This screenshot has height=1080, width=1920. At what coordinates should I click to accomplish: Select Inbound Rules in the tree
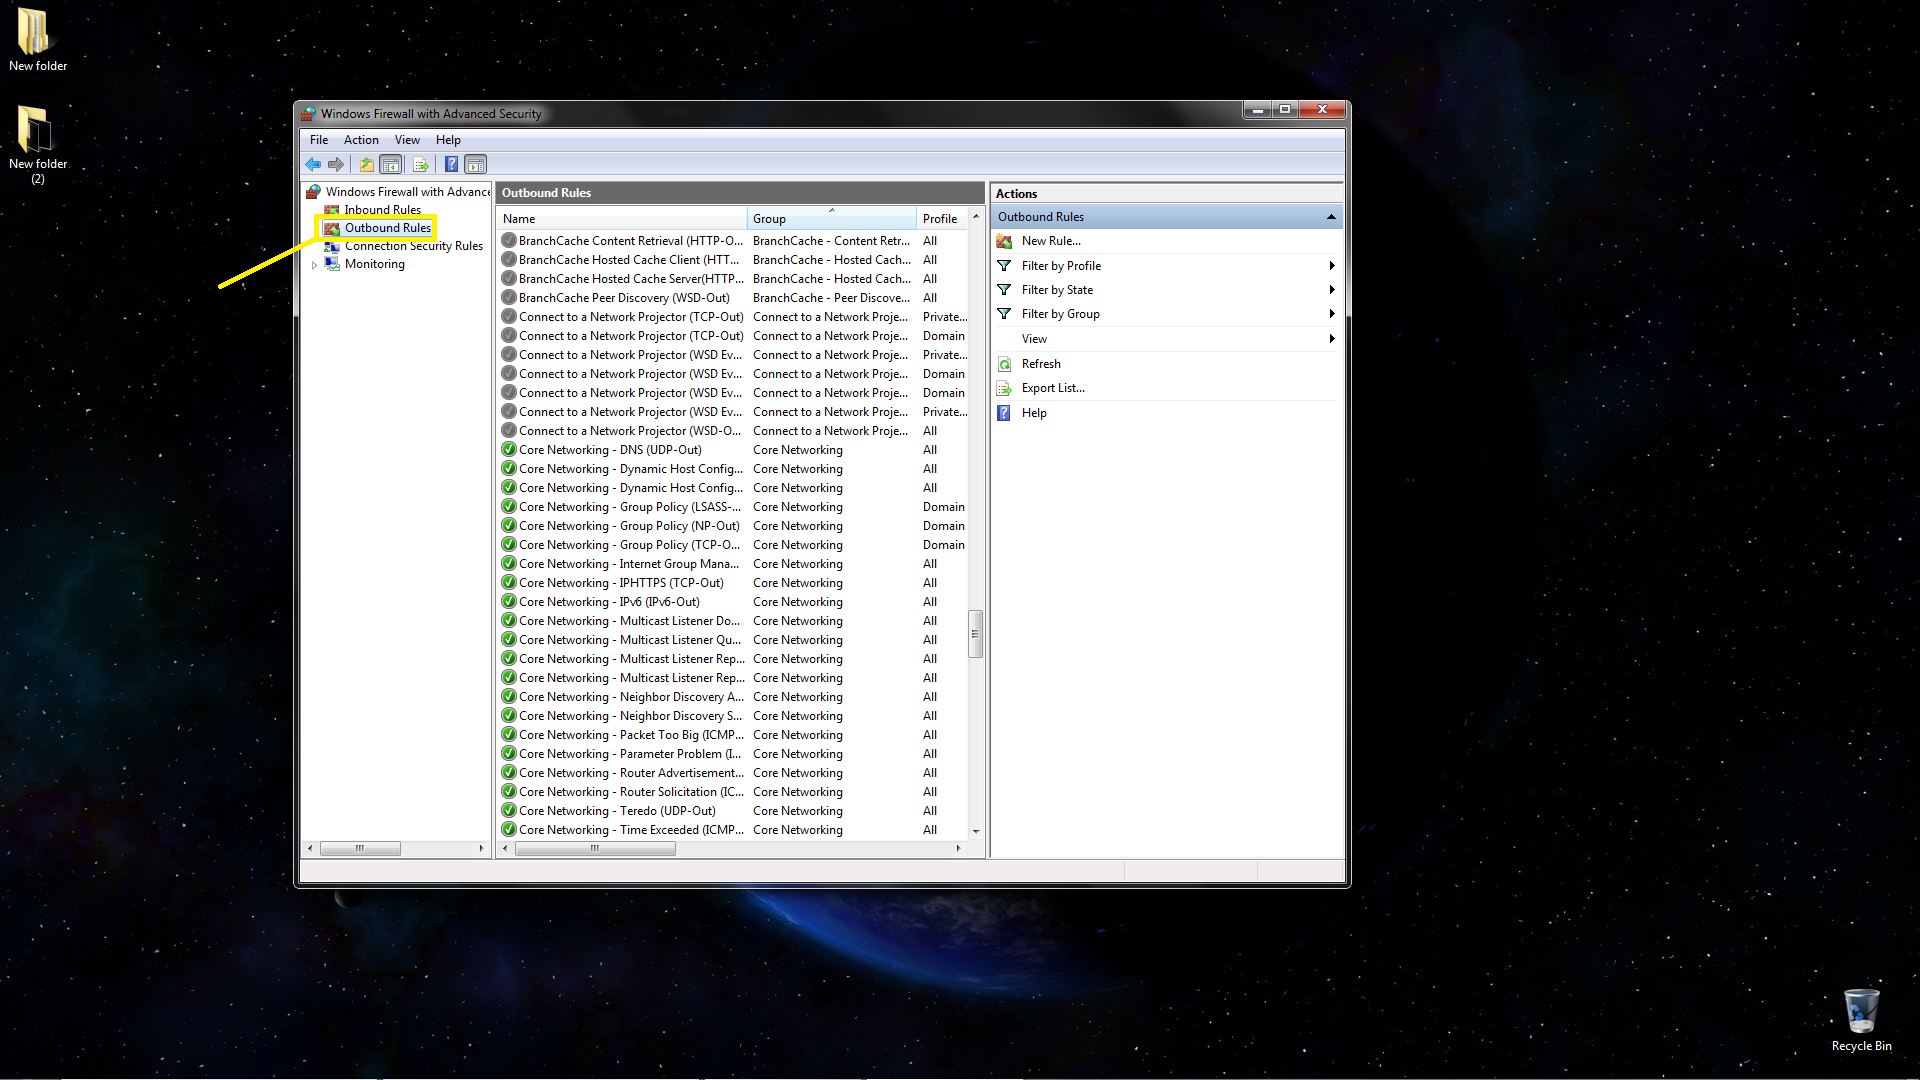pyautogui.click(x=382, y=210)
